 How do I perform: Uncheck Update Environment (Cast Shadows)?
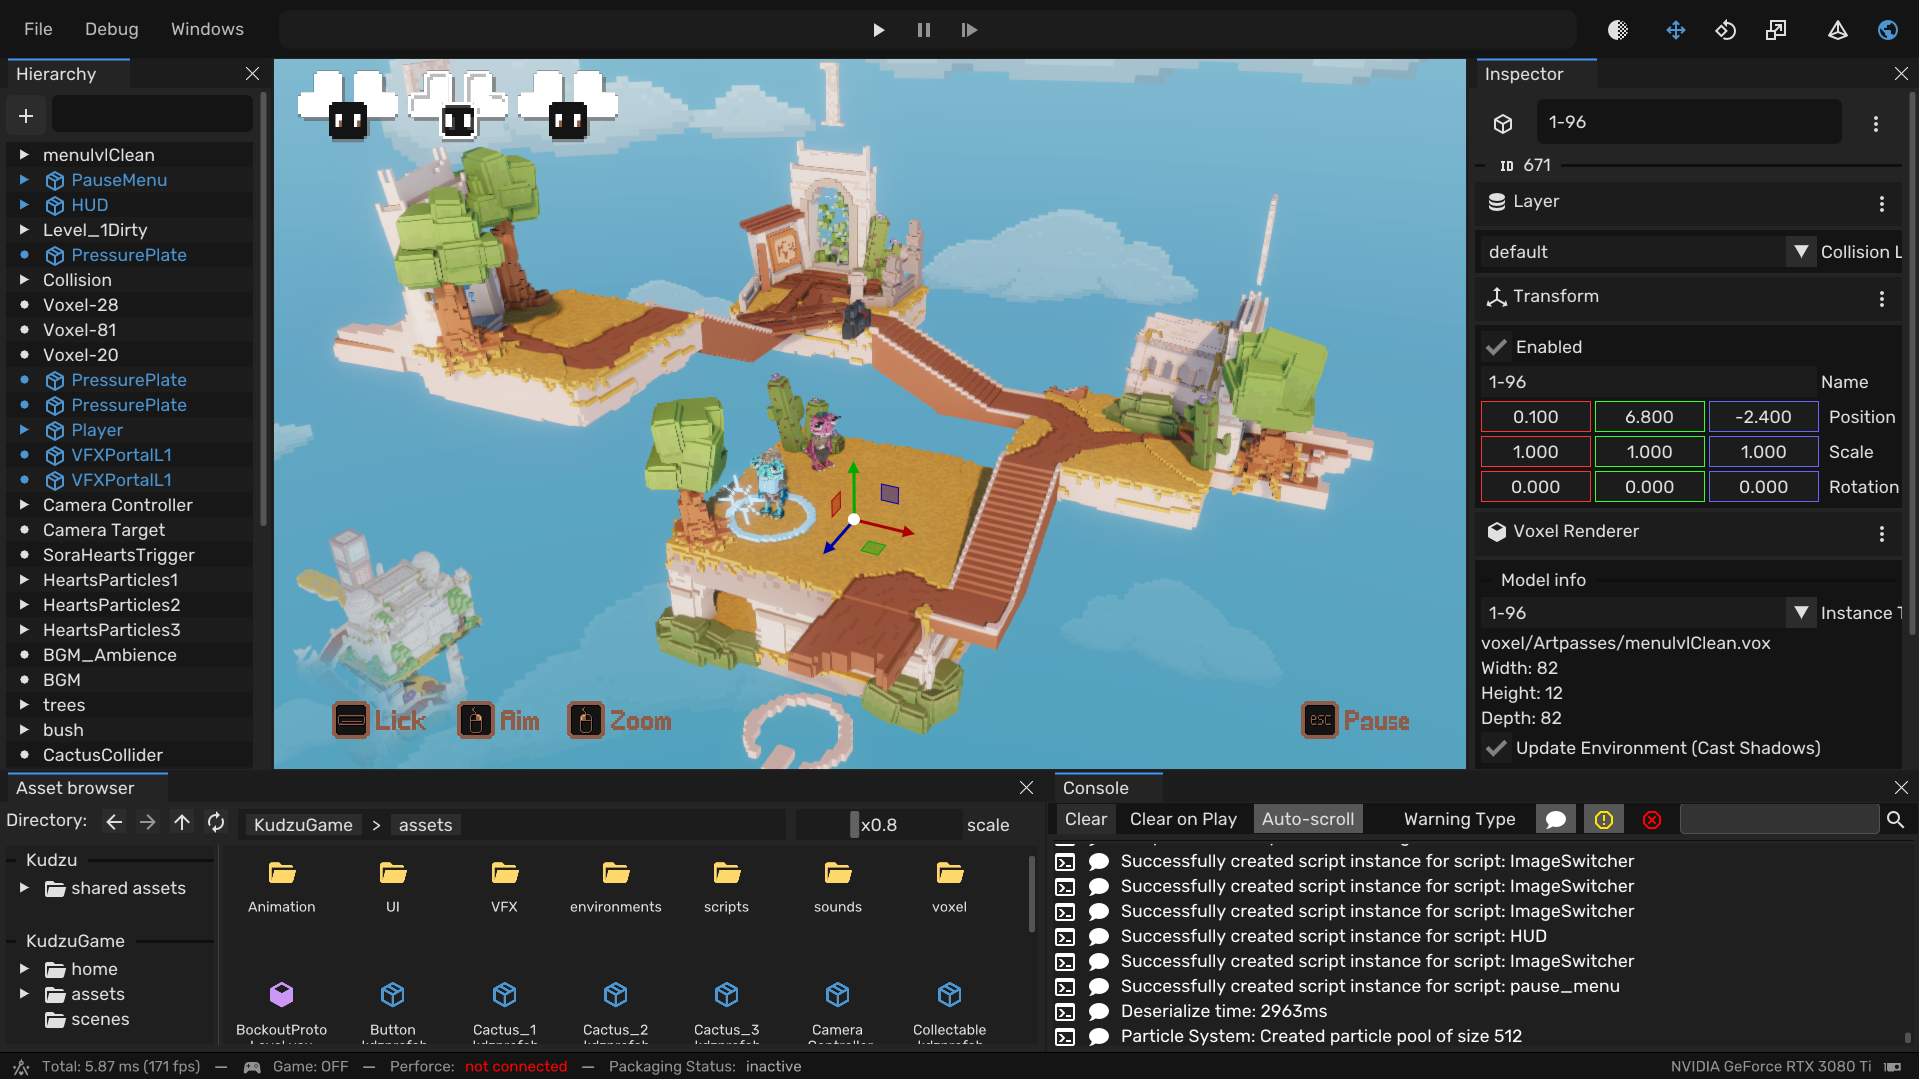pos(1497,748)
